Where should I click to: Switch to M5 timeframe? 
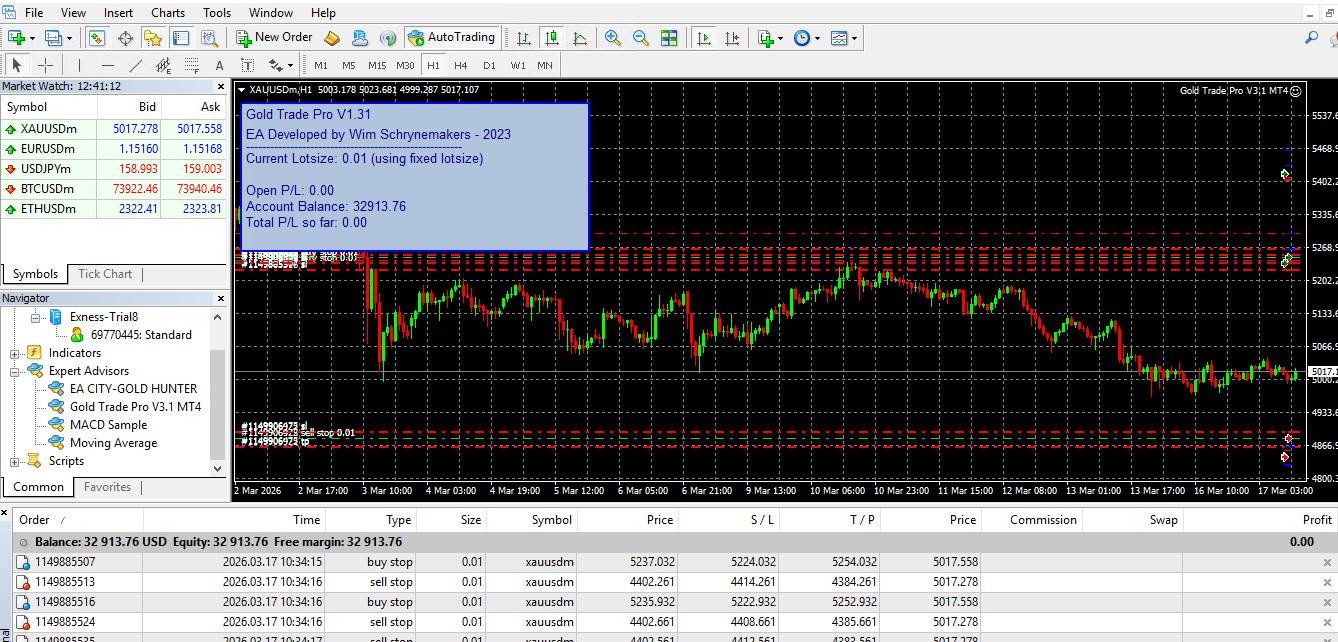[348, 65]
